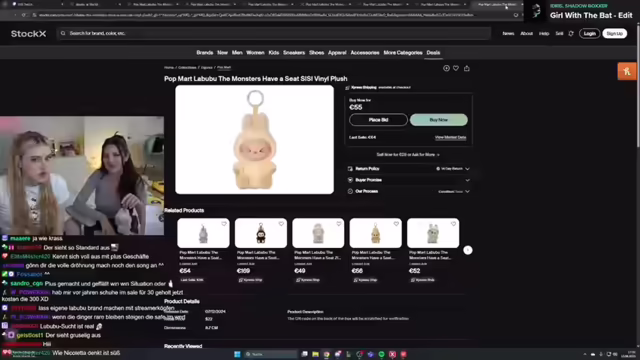
Task: Click the Windows taskbar search box
Action: pos(270,354)
